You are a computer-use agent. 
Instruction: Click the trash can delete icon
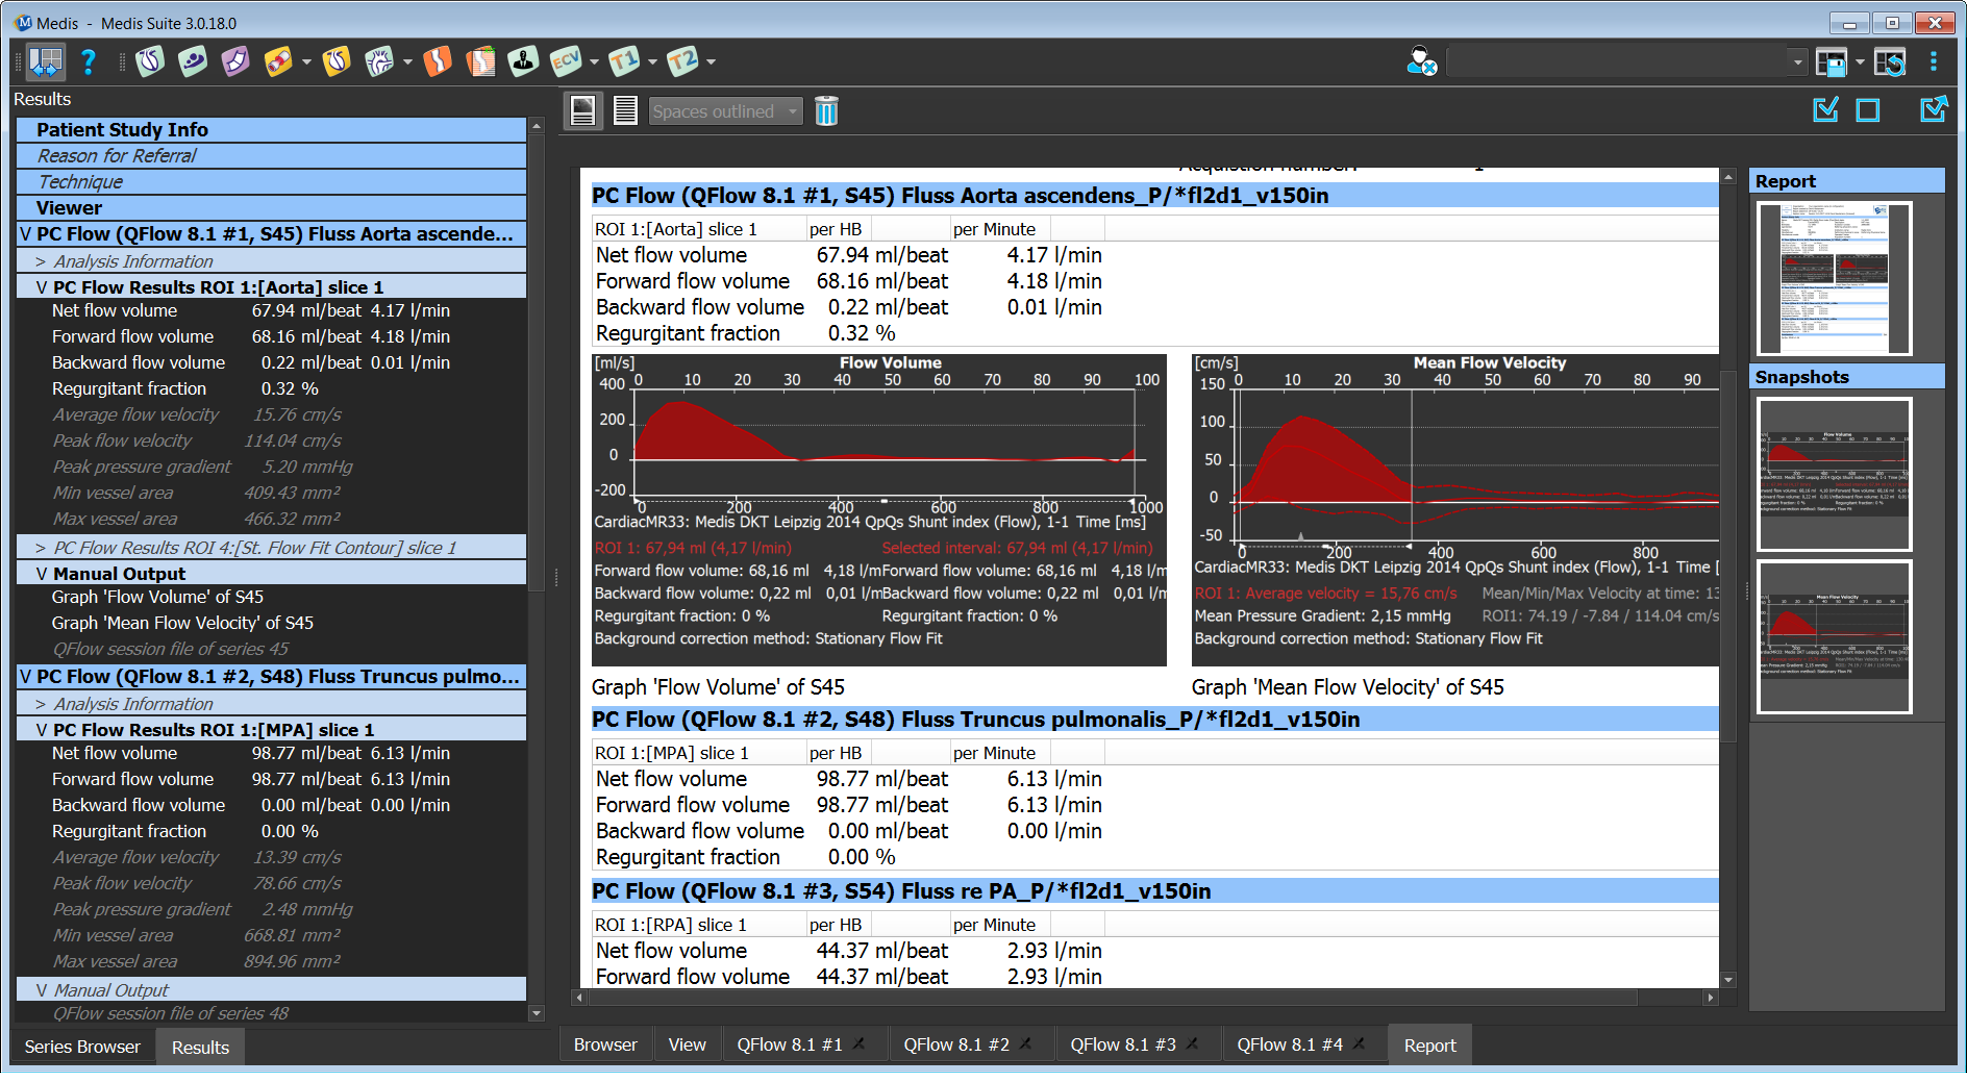coord(826,111)
